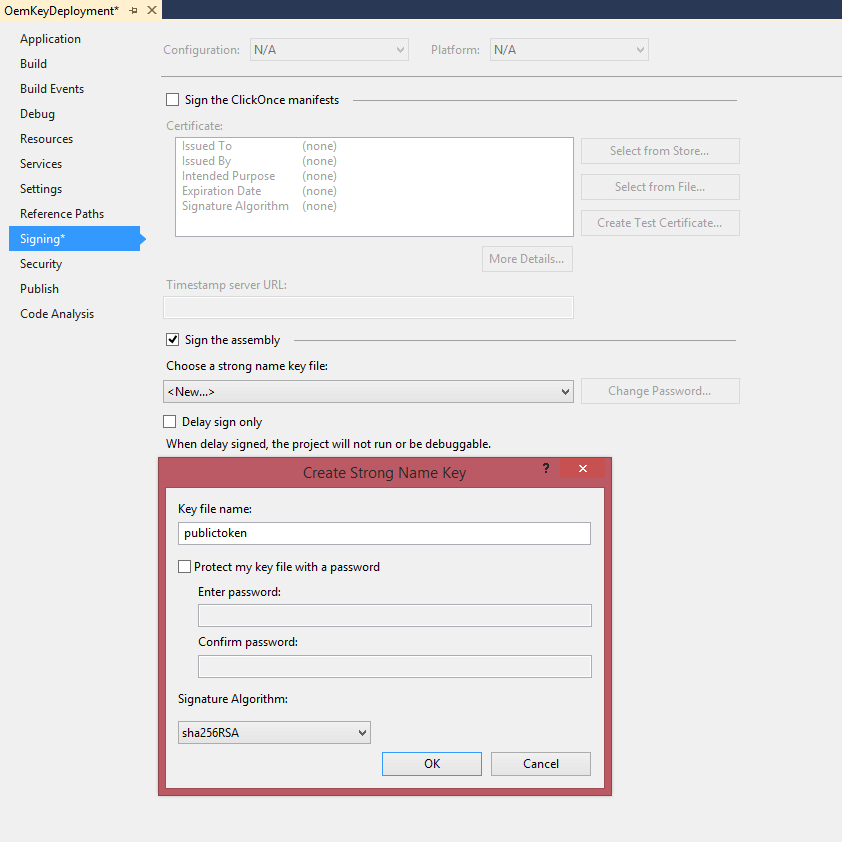Click the Key file name text field
Screen dimensions: 842x842
384,533
